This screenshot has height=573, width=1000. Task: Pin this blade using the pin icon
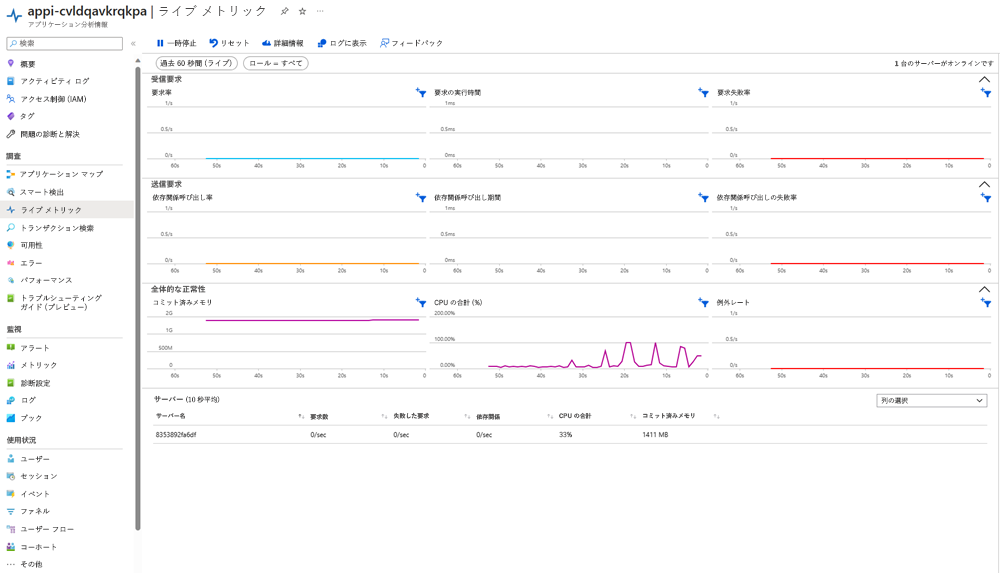tap(284, 11)
